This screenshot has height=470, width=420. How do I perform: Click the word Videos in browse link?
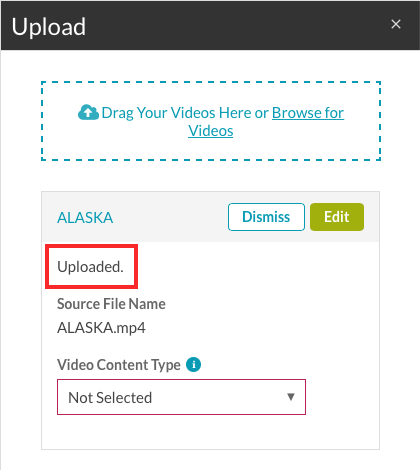pos(211,131)
